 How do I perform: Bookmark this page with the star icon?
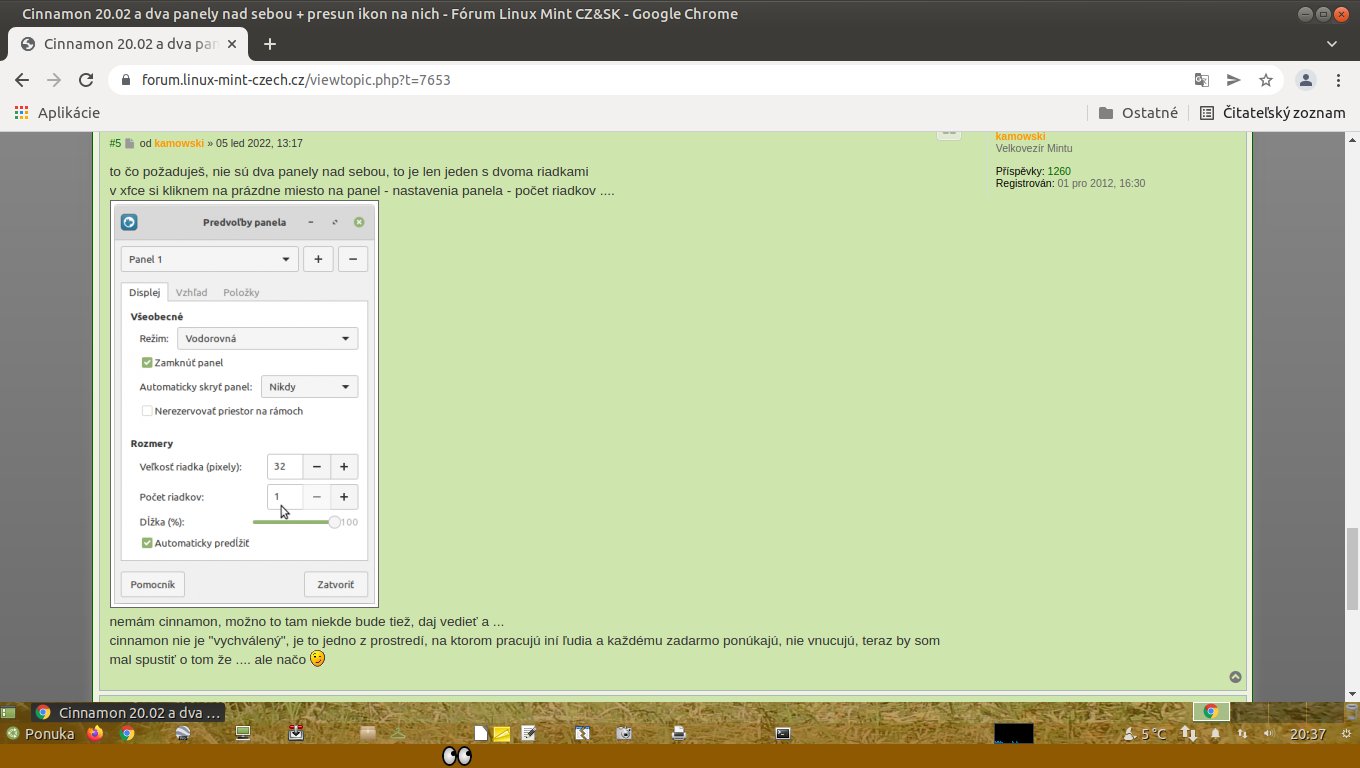[x=1266, y=80]
